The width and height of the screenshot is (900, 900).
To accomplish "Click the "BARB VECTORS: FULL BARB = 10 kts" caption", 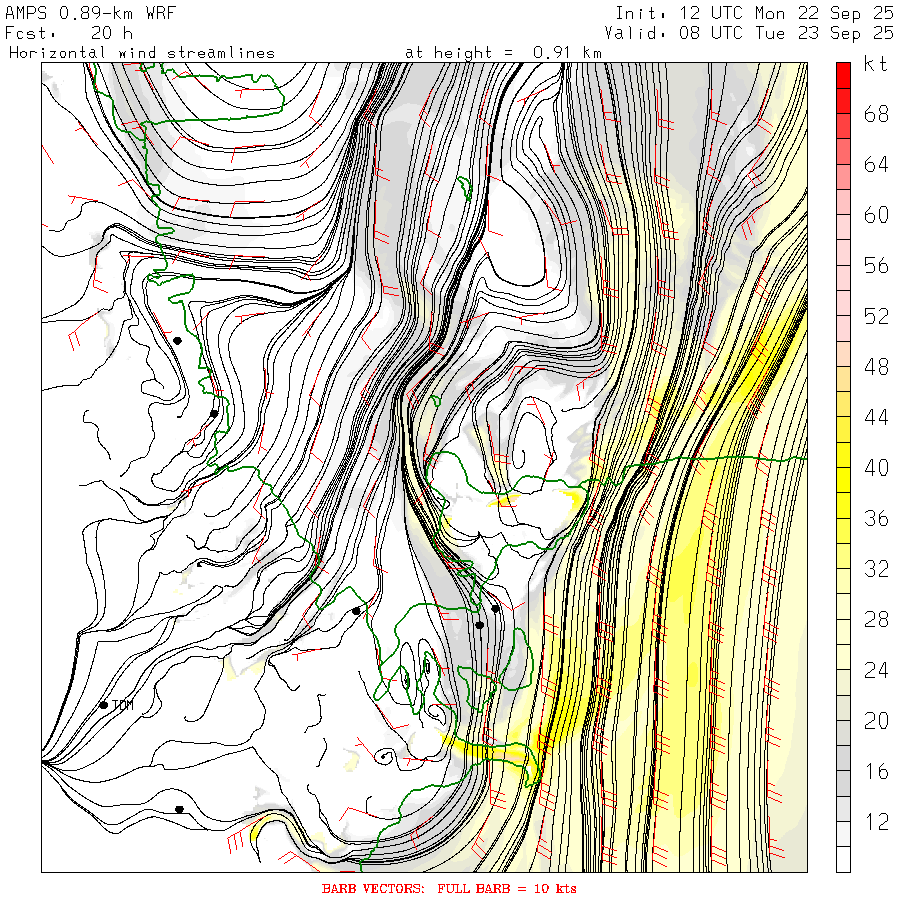I will click(x=449, y=889).
